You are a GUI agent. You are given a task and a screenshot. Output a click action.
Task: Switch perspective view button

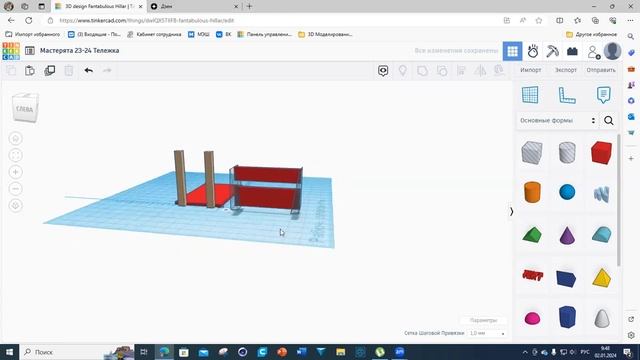[16, 205]
